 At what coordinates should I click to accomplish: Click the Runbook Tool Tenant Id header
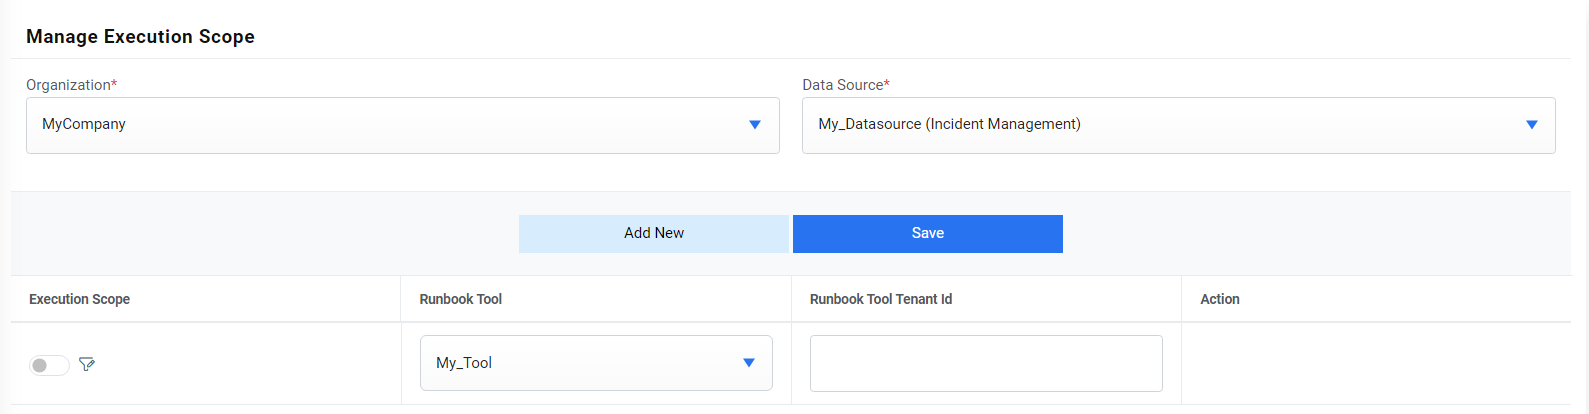[880, 299]
